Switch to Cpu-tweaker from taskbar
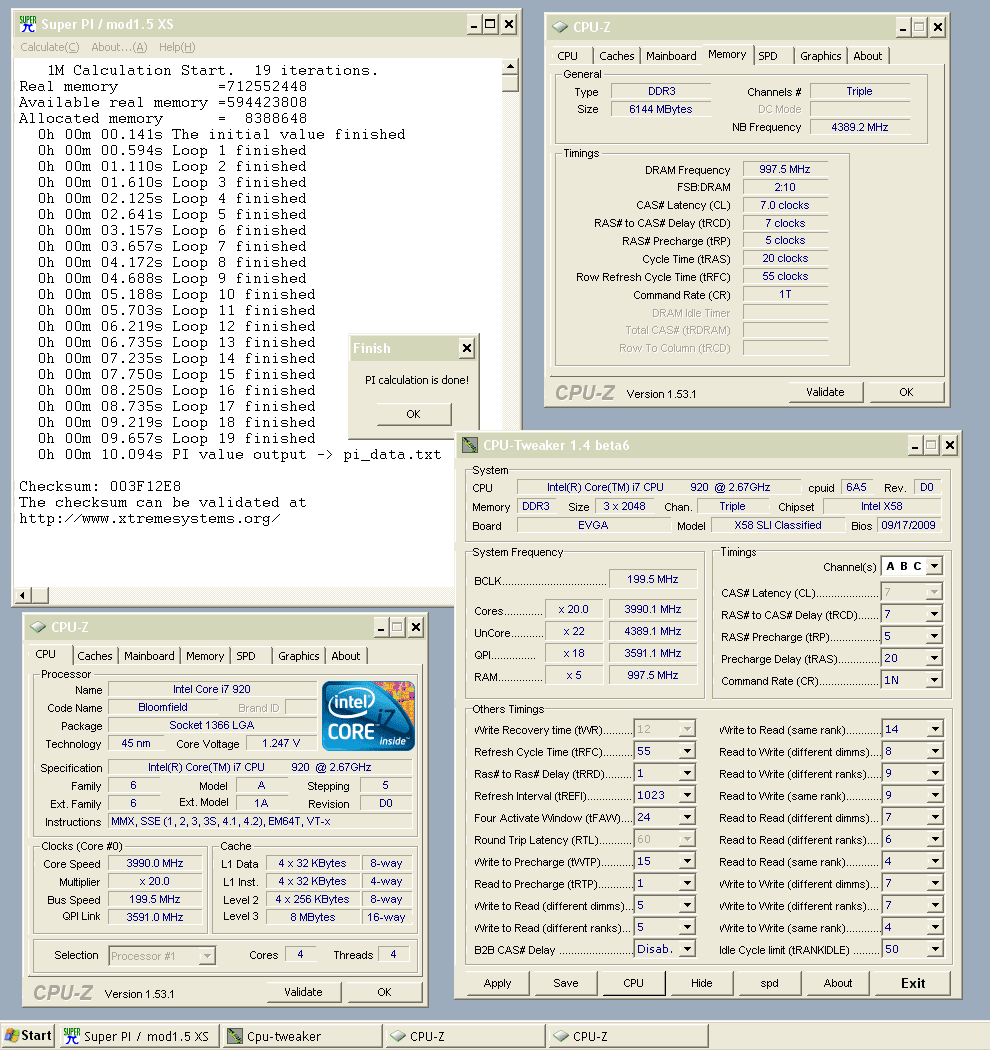The width and height of the screenshot is (990, 1050). pos(301,1036)
